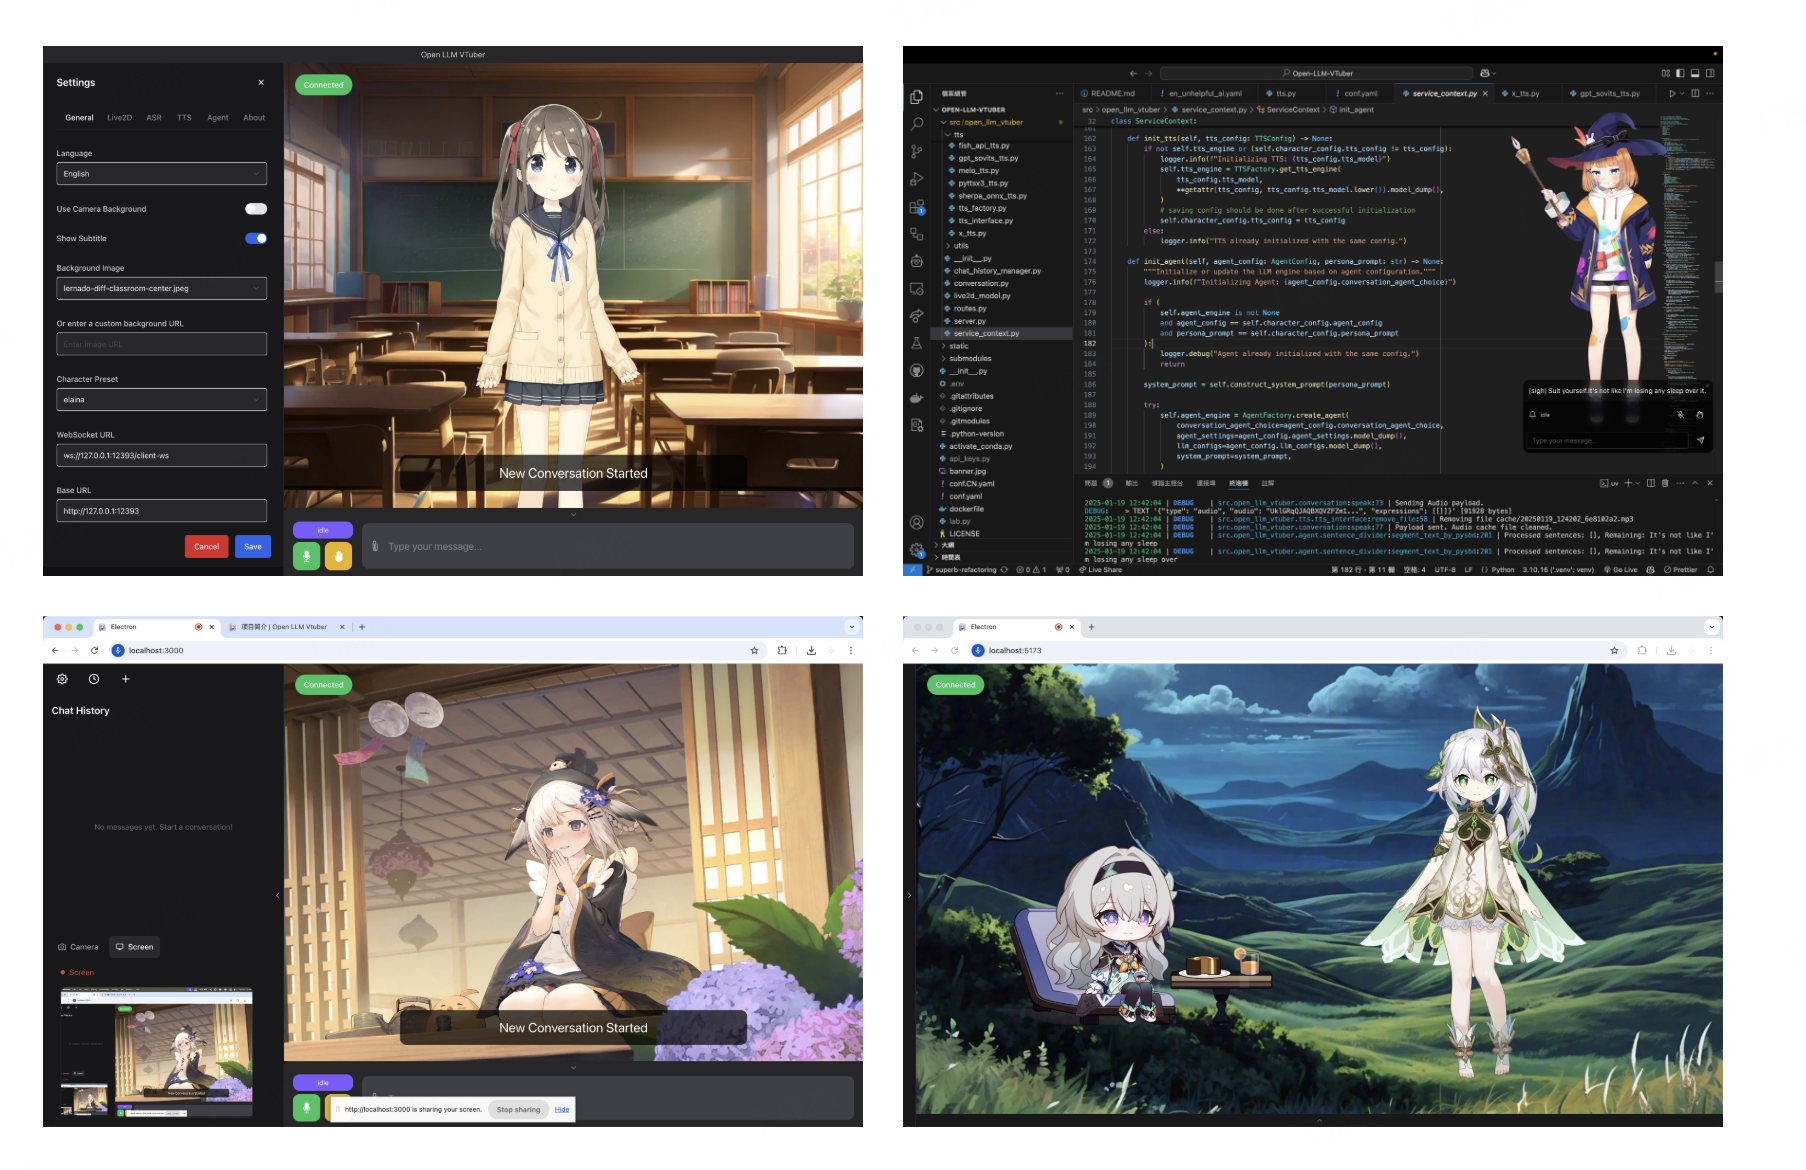Click the settings gear in the Chat History panel
Screen dimensions: 1806x1170
tap(62, 679)
